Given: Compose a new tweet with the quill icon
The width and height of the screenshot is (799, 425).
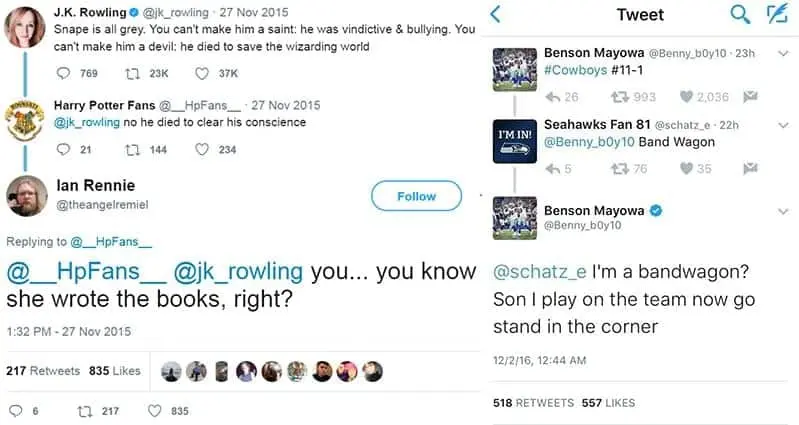Looking at the screenshot, I should pyautogui.click(x=775, y=14).
